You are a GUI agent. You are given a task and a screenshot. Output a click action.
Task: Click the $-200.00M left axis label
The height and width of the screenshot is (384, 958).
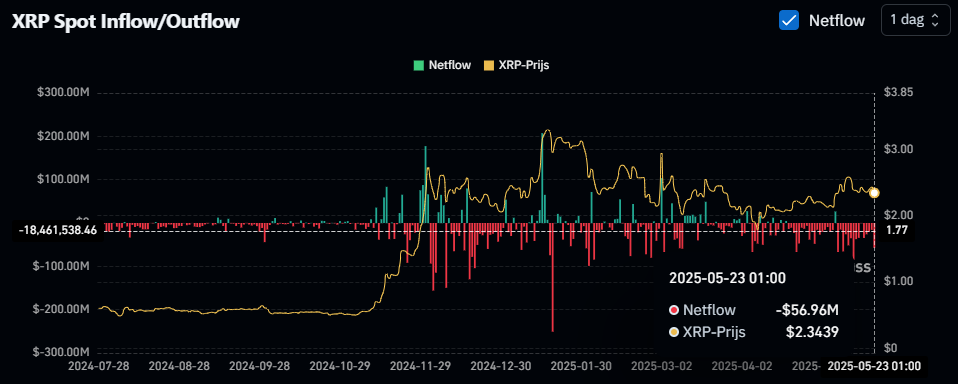click(62, 310)
